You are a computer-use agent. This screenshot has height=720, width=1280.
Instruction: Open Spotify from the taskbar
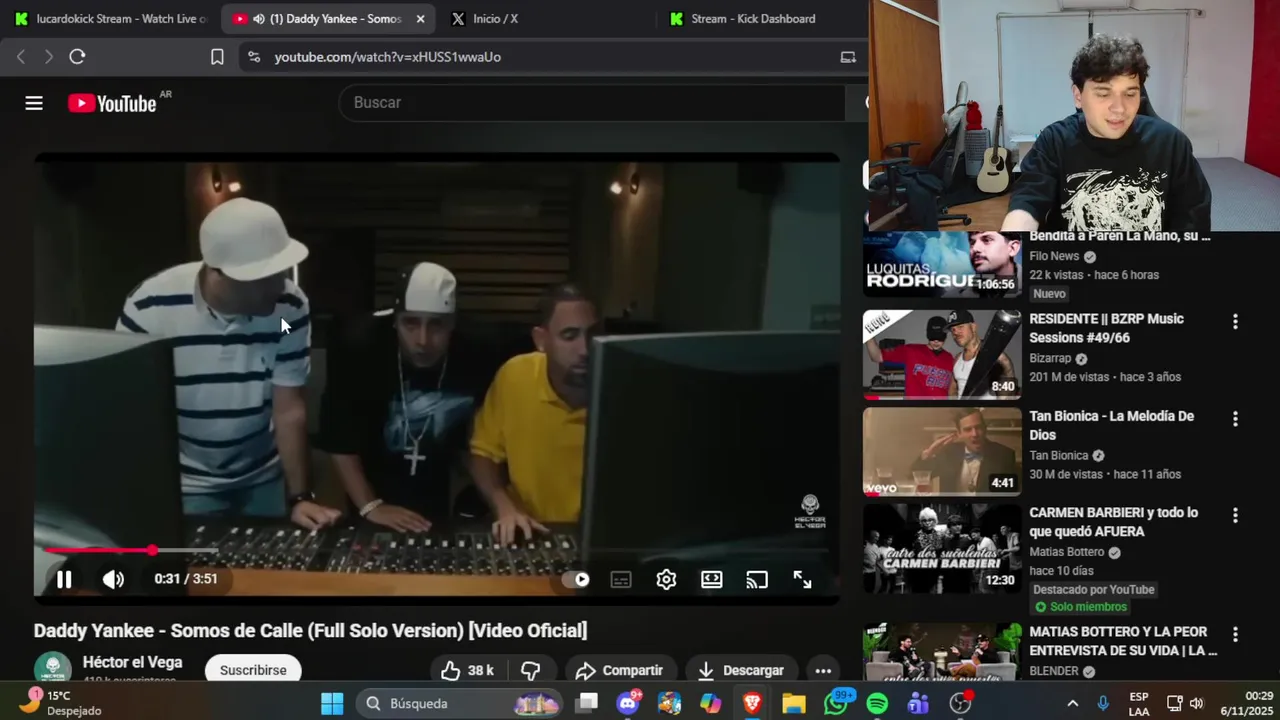[877, 703]
